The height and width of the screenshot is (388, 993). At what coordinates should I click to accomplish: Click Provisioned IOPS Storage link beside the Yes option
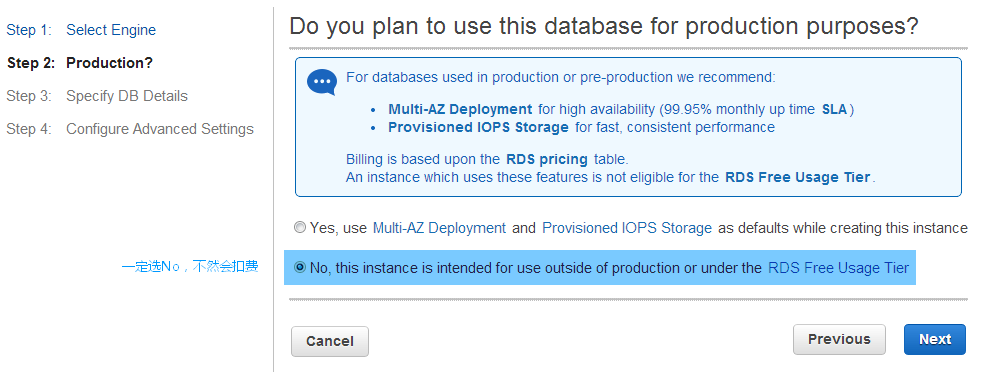pyautogui.click(x=627, y=228)
